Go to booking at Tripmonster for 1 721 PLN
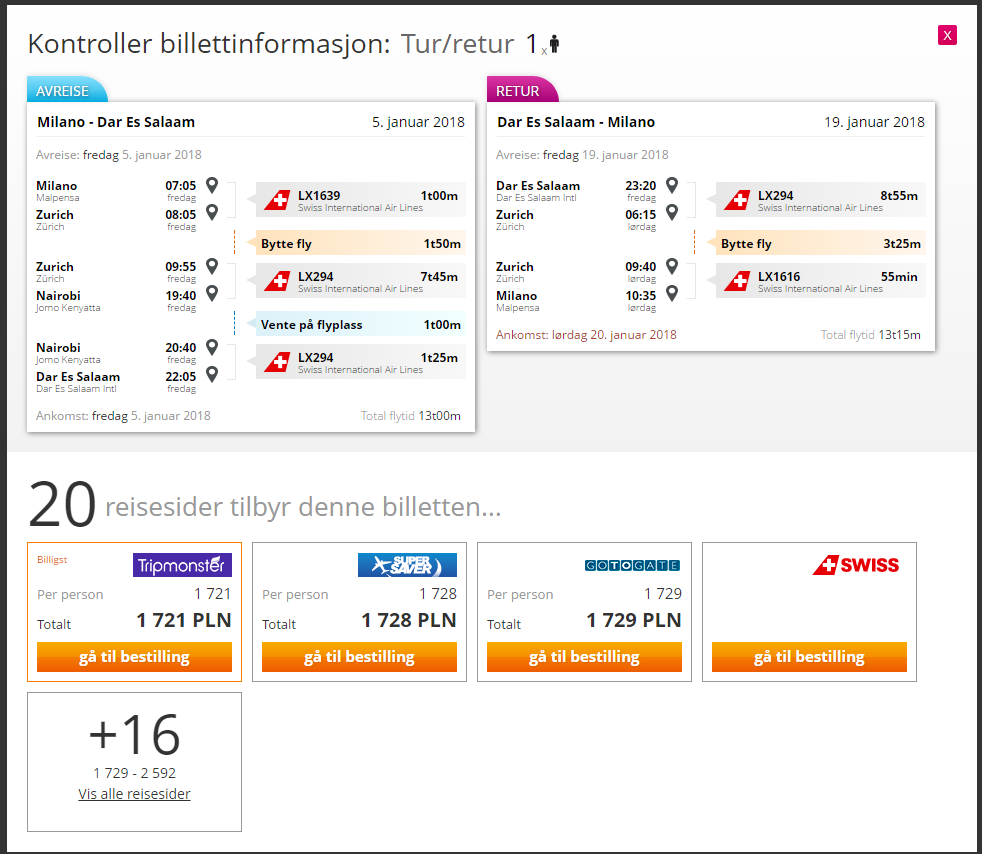Image resolution: width=982 pixels, height=854 pixels. click(134, 657)
